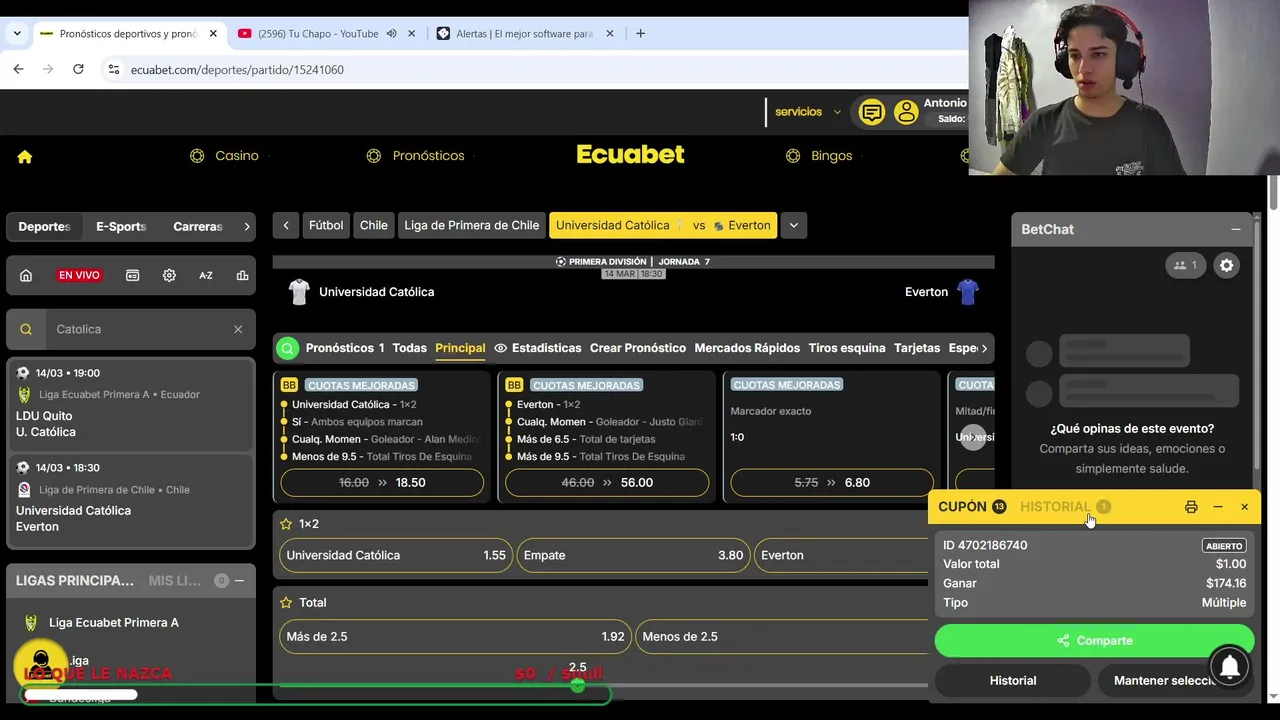Image resolution: width=1280 pixels, height=720 pixels.
Task: Open Universidad Católica vs Everton result in sidebar
Action: (131, 497)
